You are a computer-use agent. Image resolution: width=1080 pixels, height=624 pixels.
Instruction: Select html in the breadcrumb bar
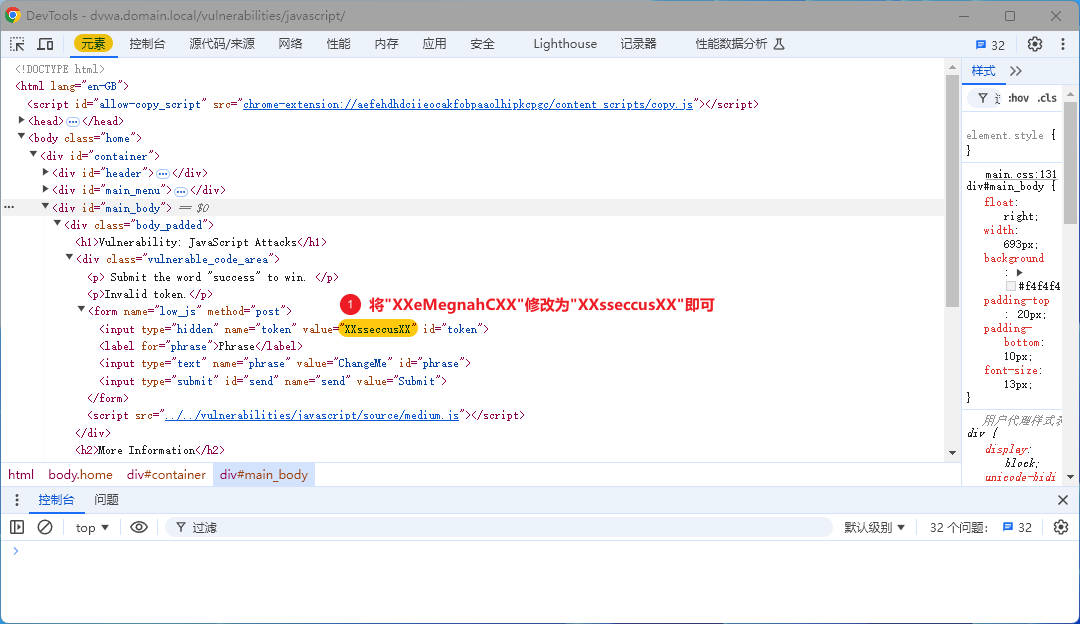(x=21, y=475)
